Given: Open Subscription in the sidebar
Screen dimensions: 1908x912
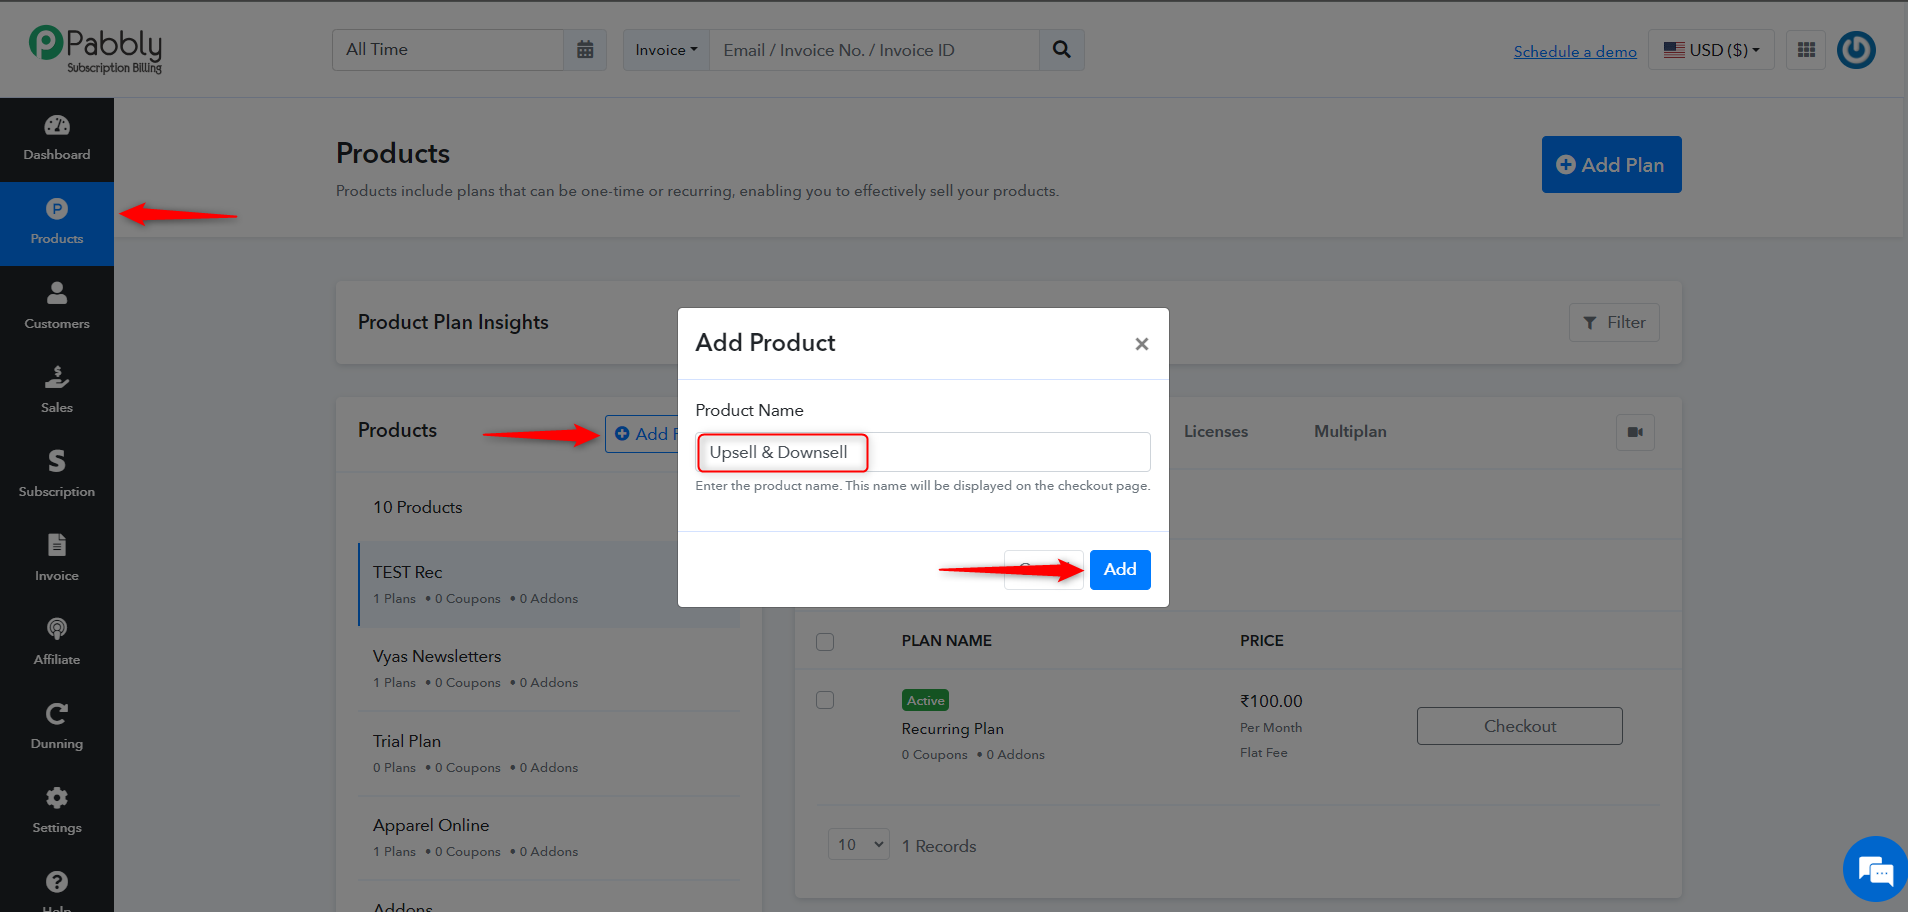Looking at the screenshot, I should [57, 475].
